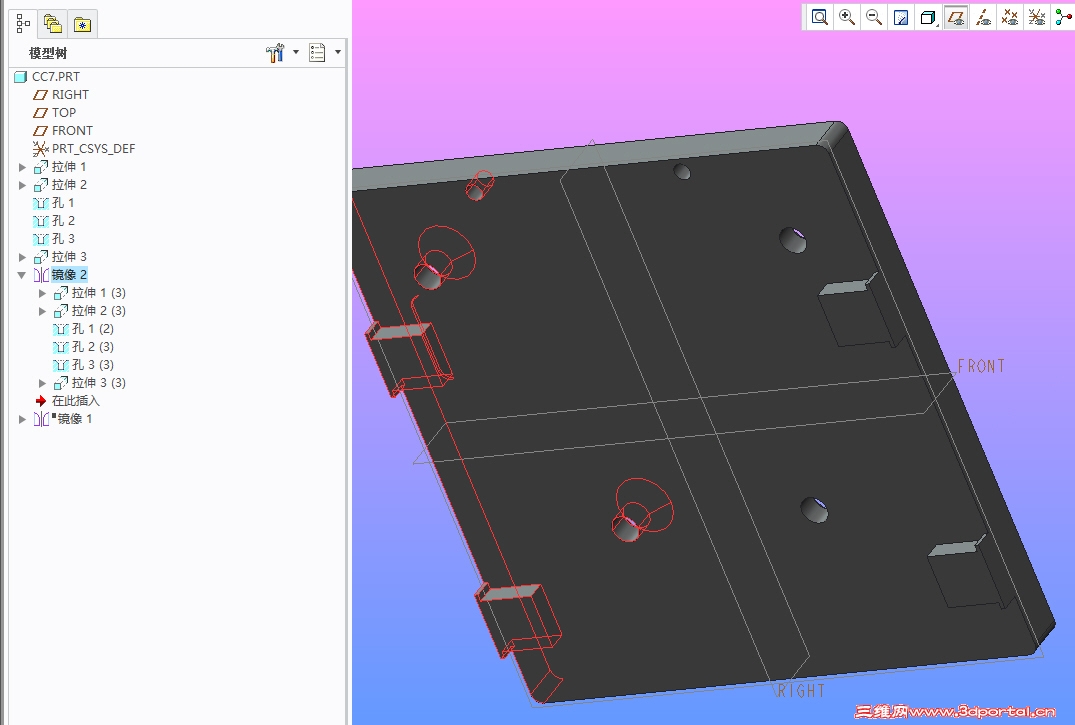The height and width of the screenshot is (725, 1075).
Task: Click the 镜像 2 mirror icon
Action: [x=41, y=275]
